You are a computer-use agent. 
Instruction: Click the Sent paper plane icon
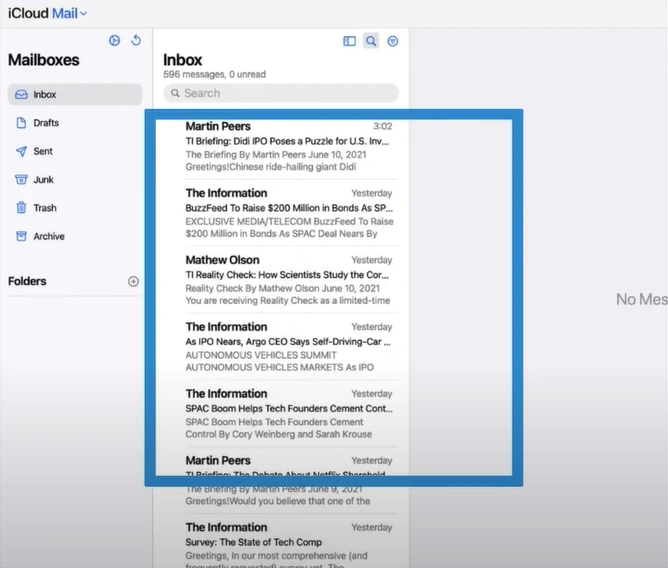pos(21,151)
